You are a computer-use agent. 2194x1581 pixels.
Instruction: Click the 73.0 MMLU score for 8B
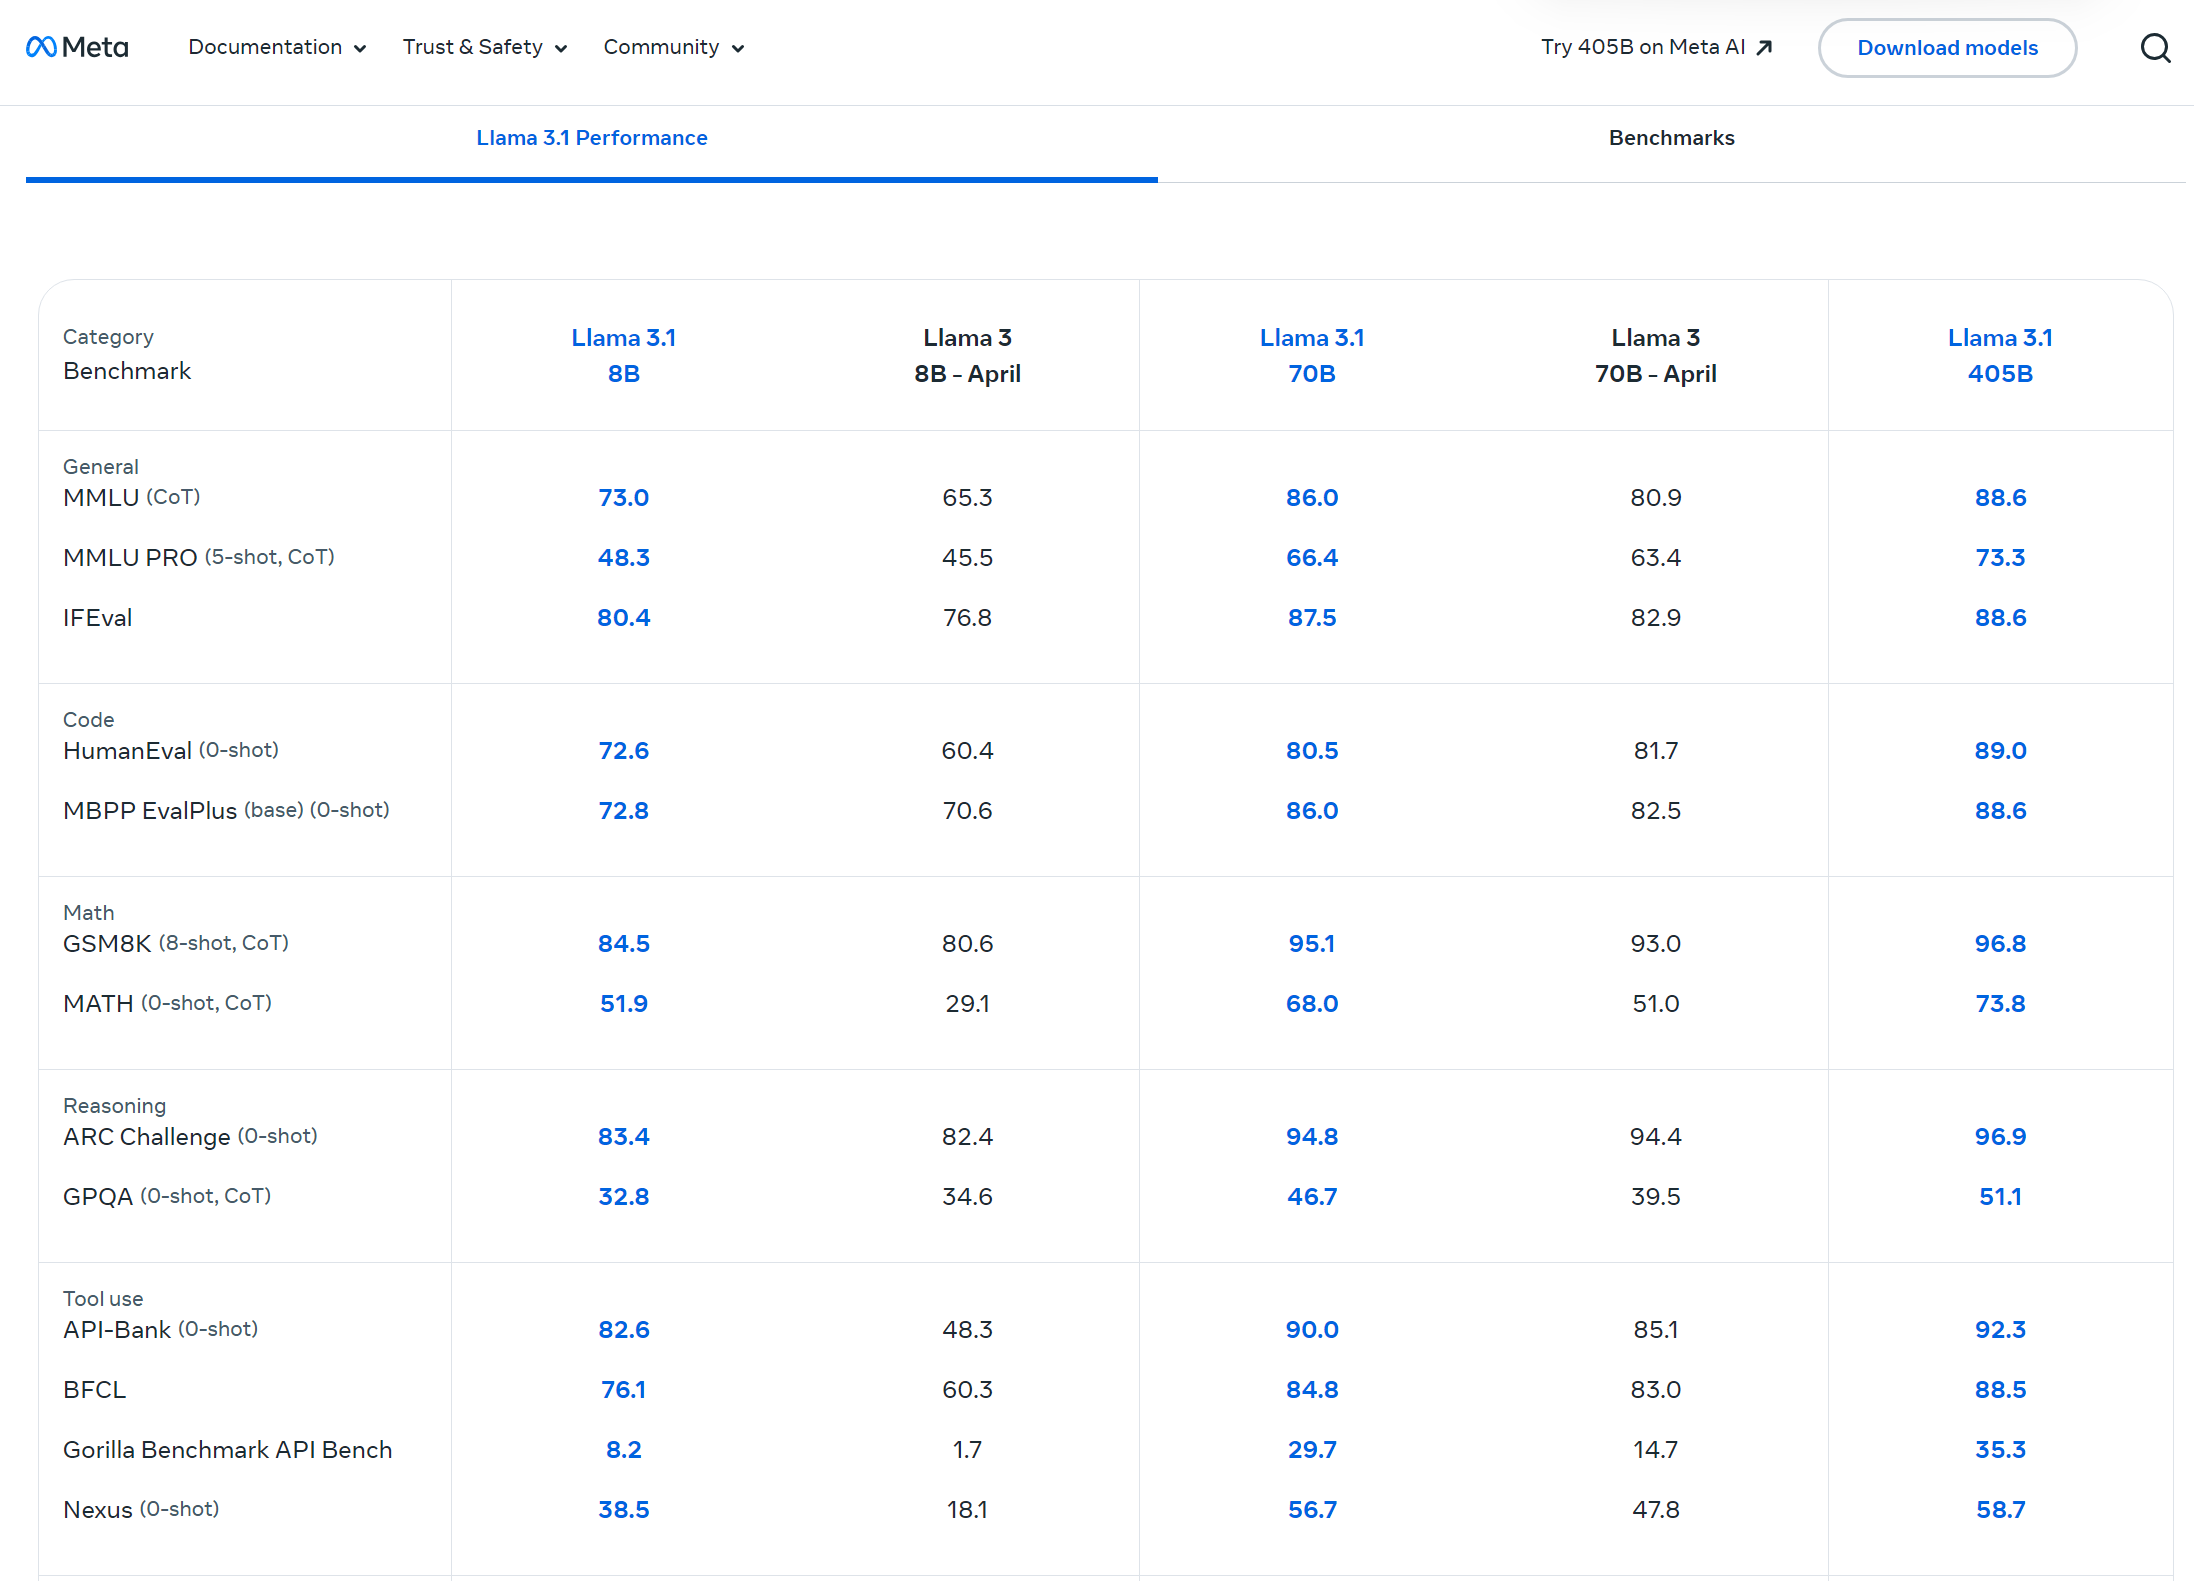[x=624, y=497]
